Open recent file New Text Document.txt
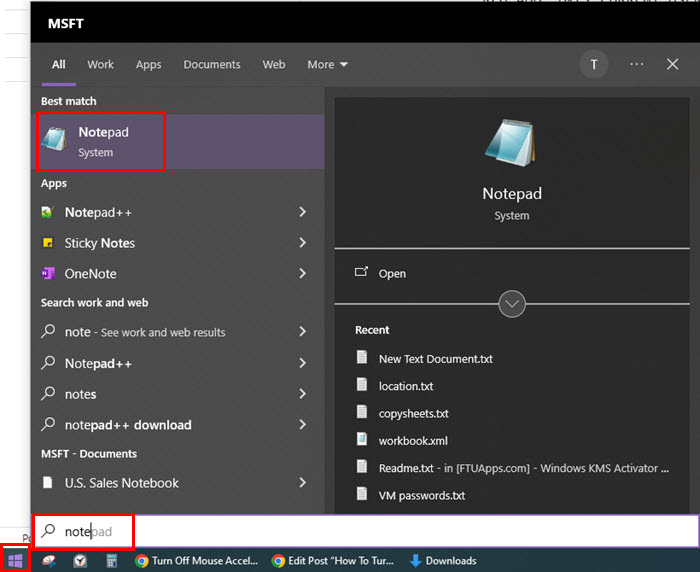The height and width of the screenshot is (572, 700). (435, 359)
